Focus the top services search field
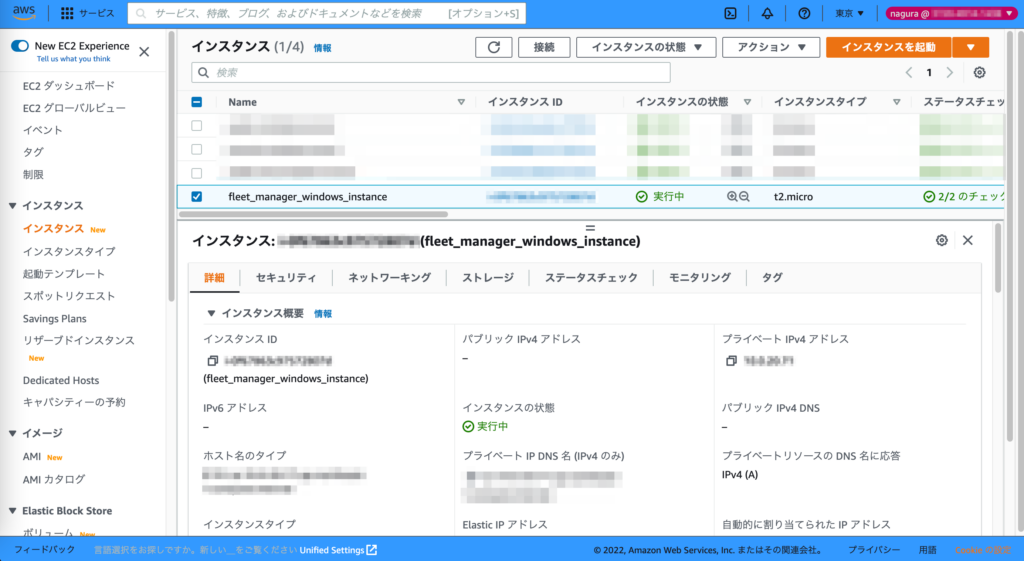1024x561 pixels. coord(327,13)
